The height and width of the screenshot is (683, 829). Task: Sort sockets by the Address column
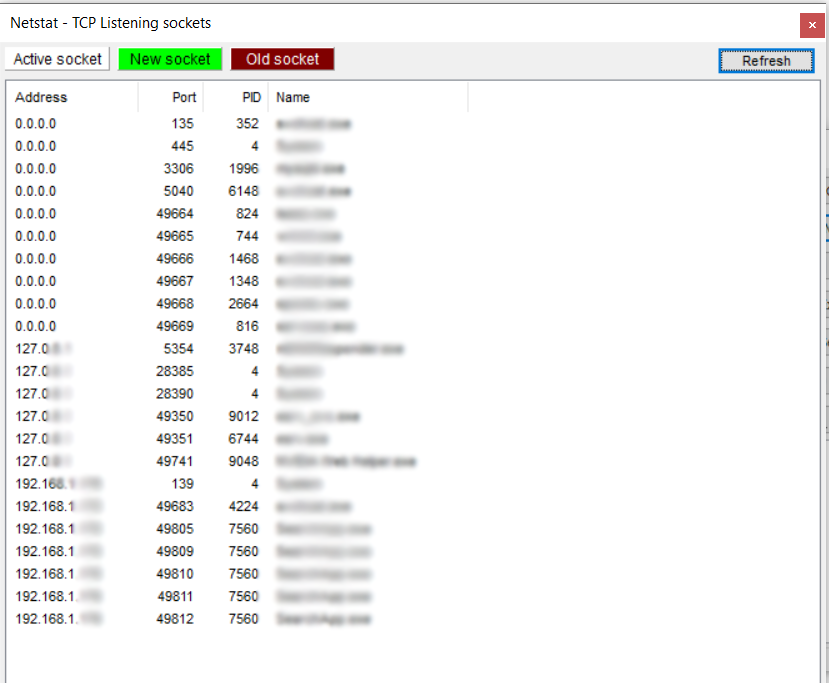click(x=40, y=97)
